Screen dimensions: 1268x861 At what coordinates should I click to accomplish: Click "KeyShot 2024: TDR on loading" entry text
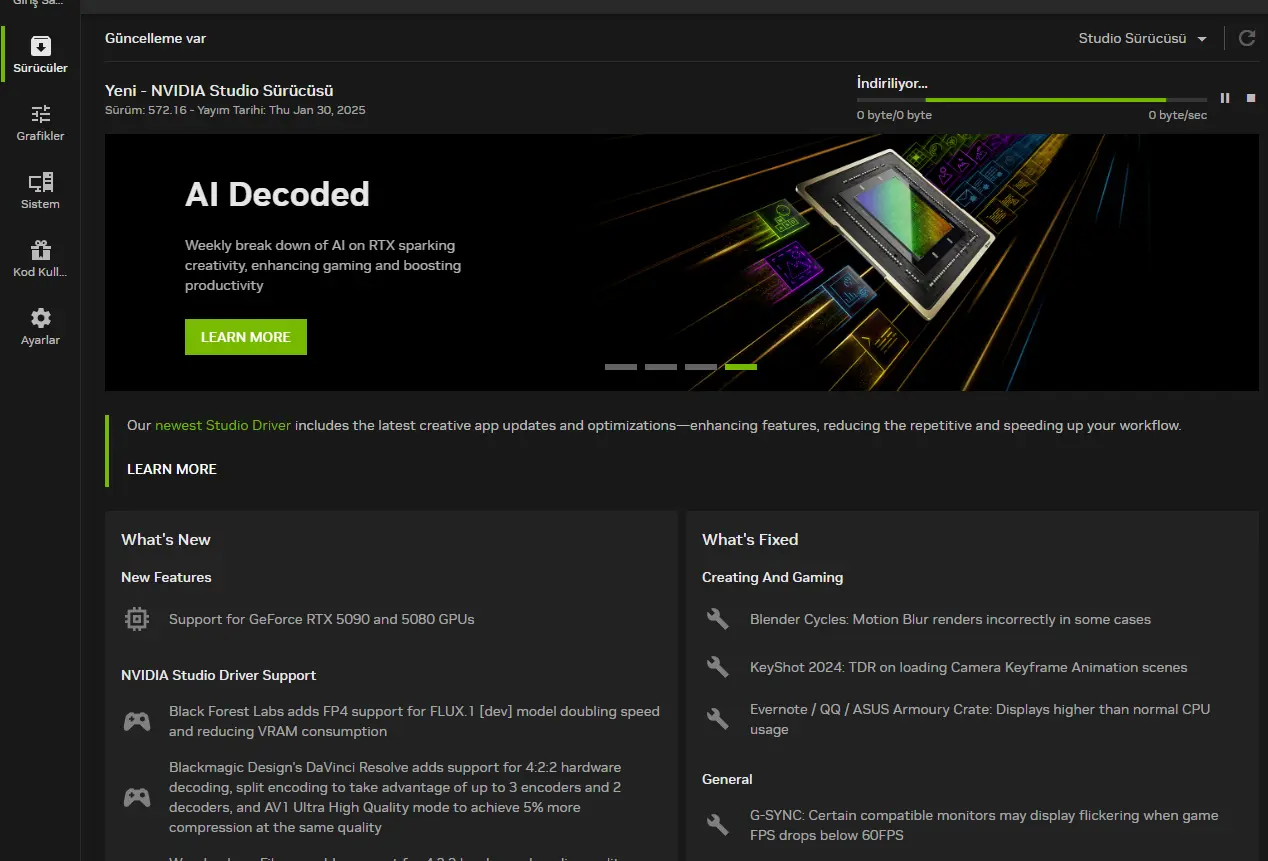coord(969,667)
